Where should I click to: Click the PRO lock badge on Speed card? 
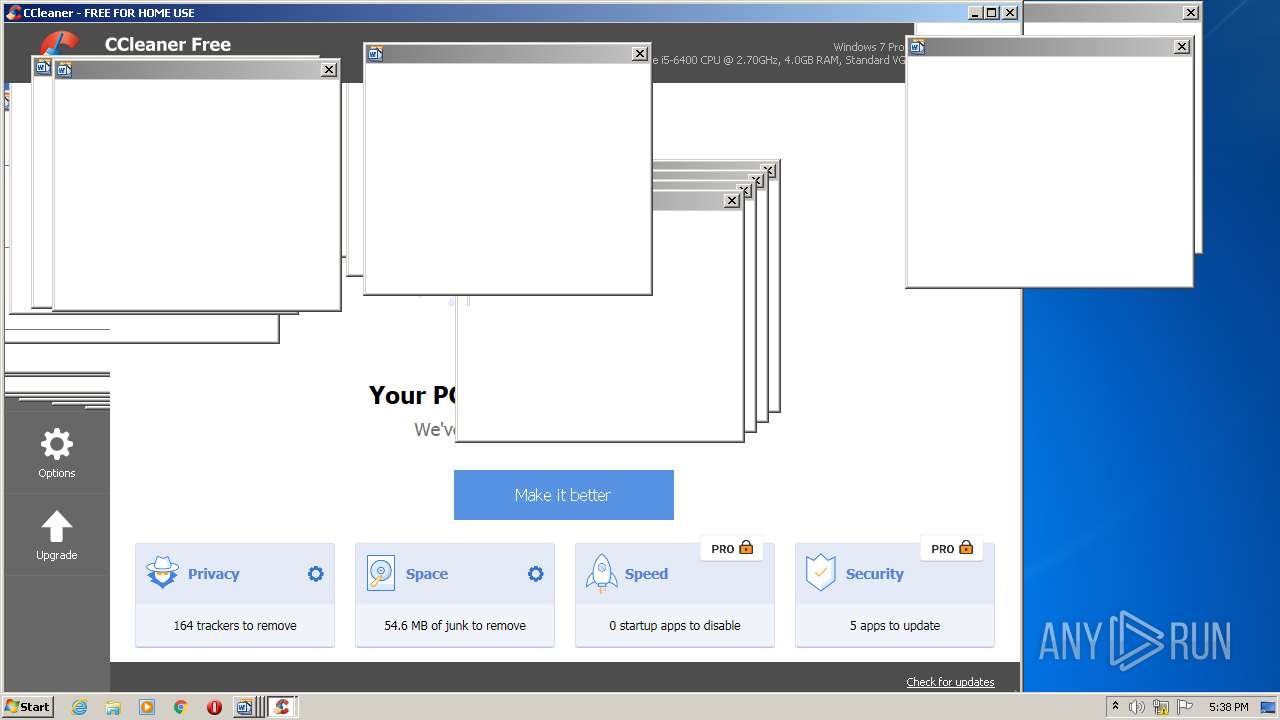pyautogui.click(x=732, y=548)
